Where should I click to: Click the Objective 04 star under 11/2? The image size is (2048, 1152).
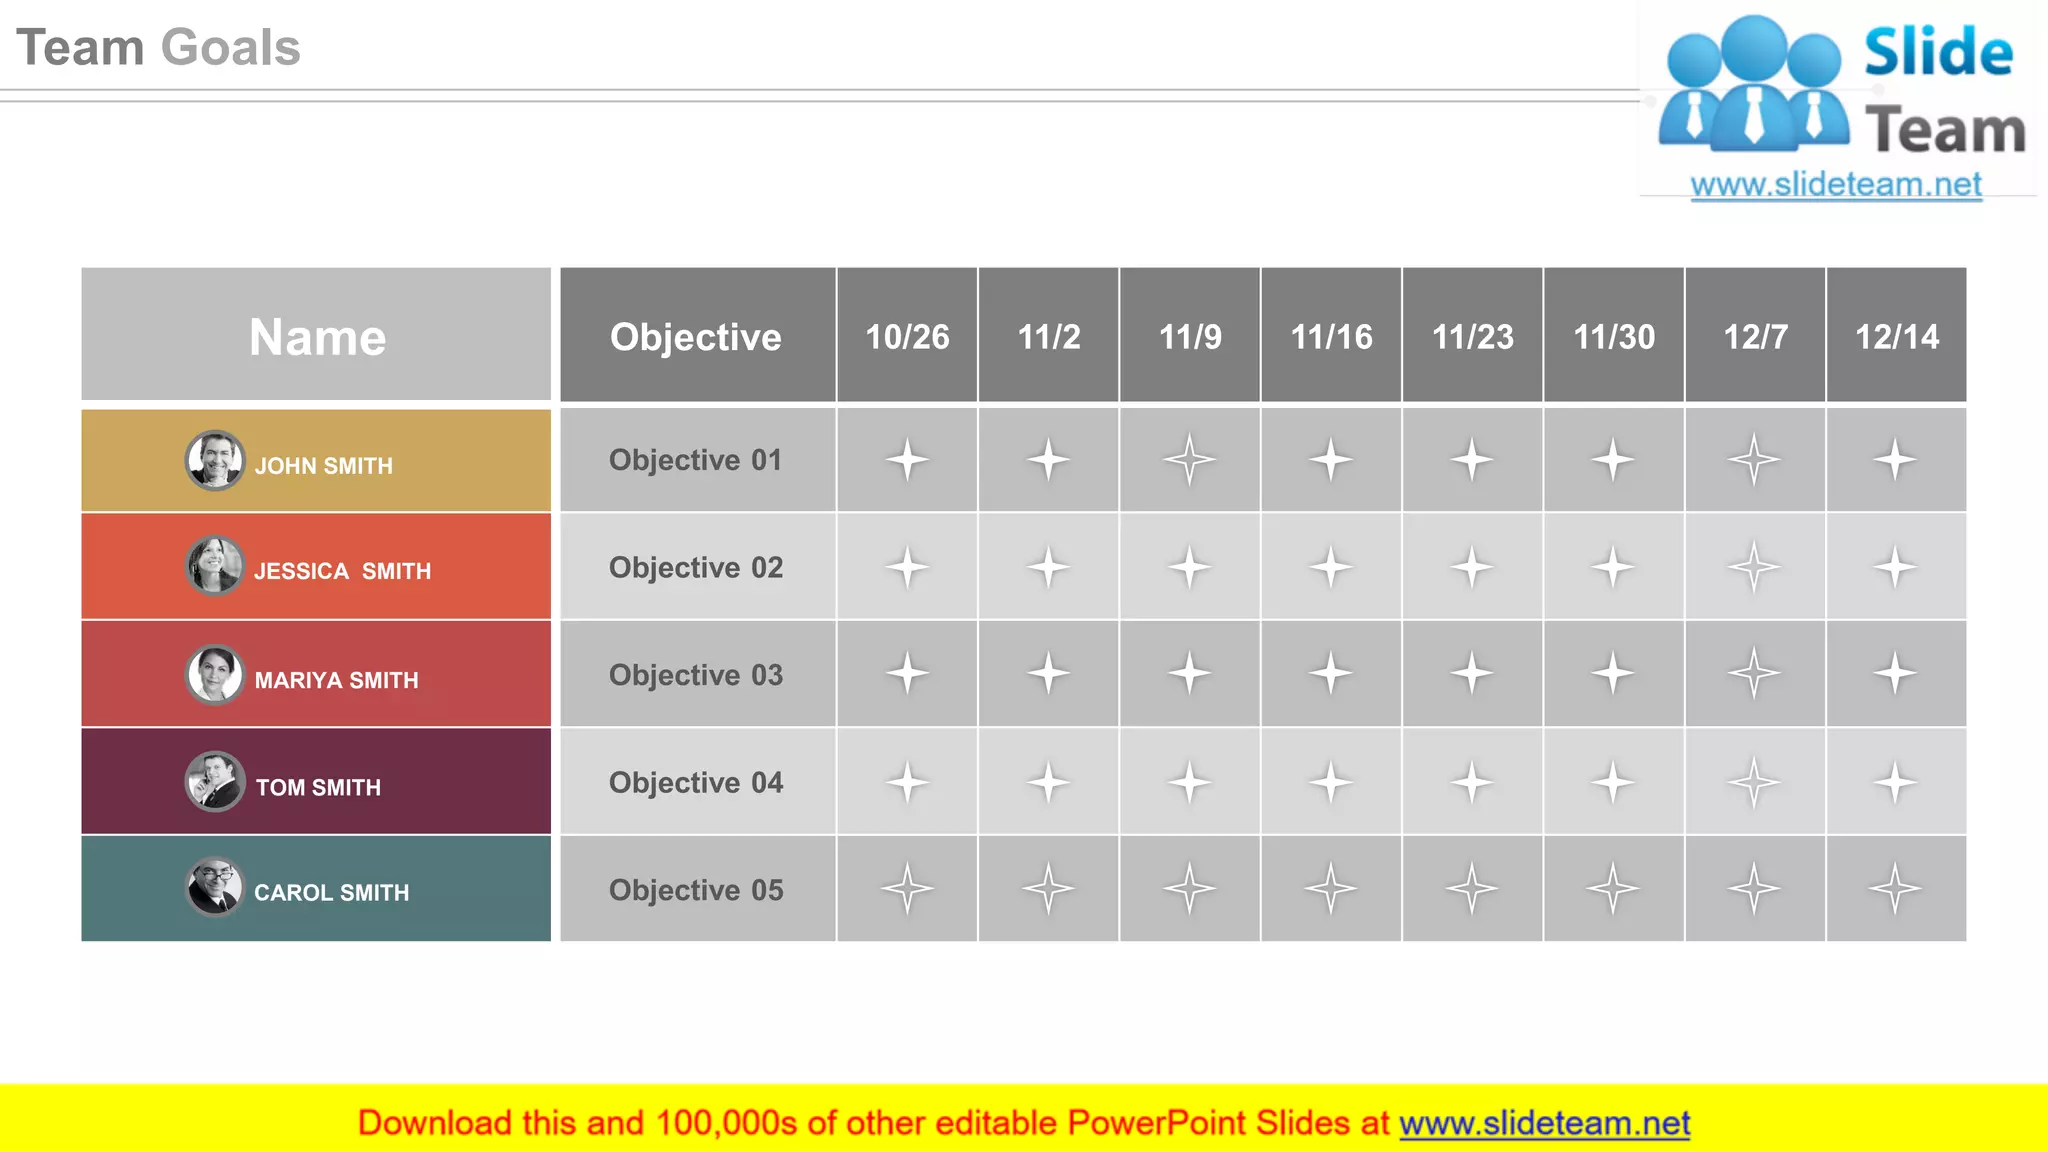point(1048,782)
